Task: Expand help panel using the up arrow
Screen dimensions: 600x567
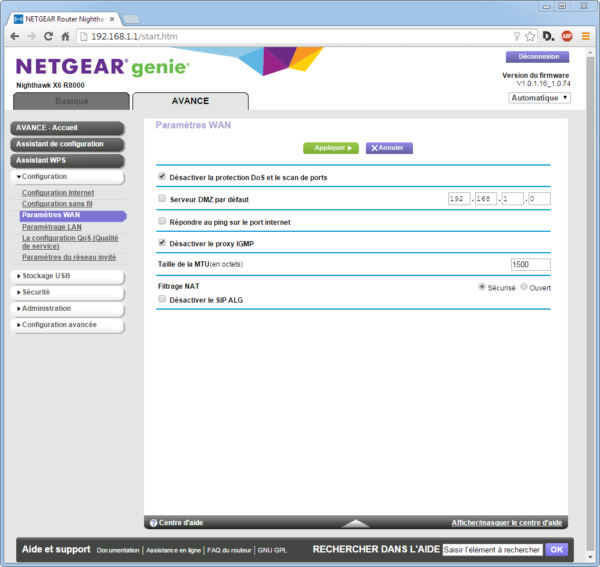Action: pyautogui.click(x=356, y=522)
